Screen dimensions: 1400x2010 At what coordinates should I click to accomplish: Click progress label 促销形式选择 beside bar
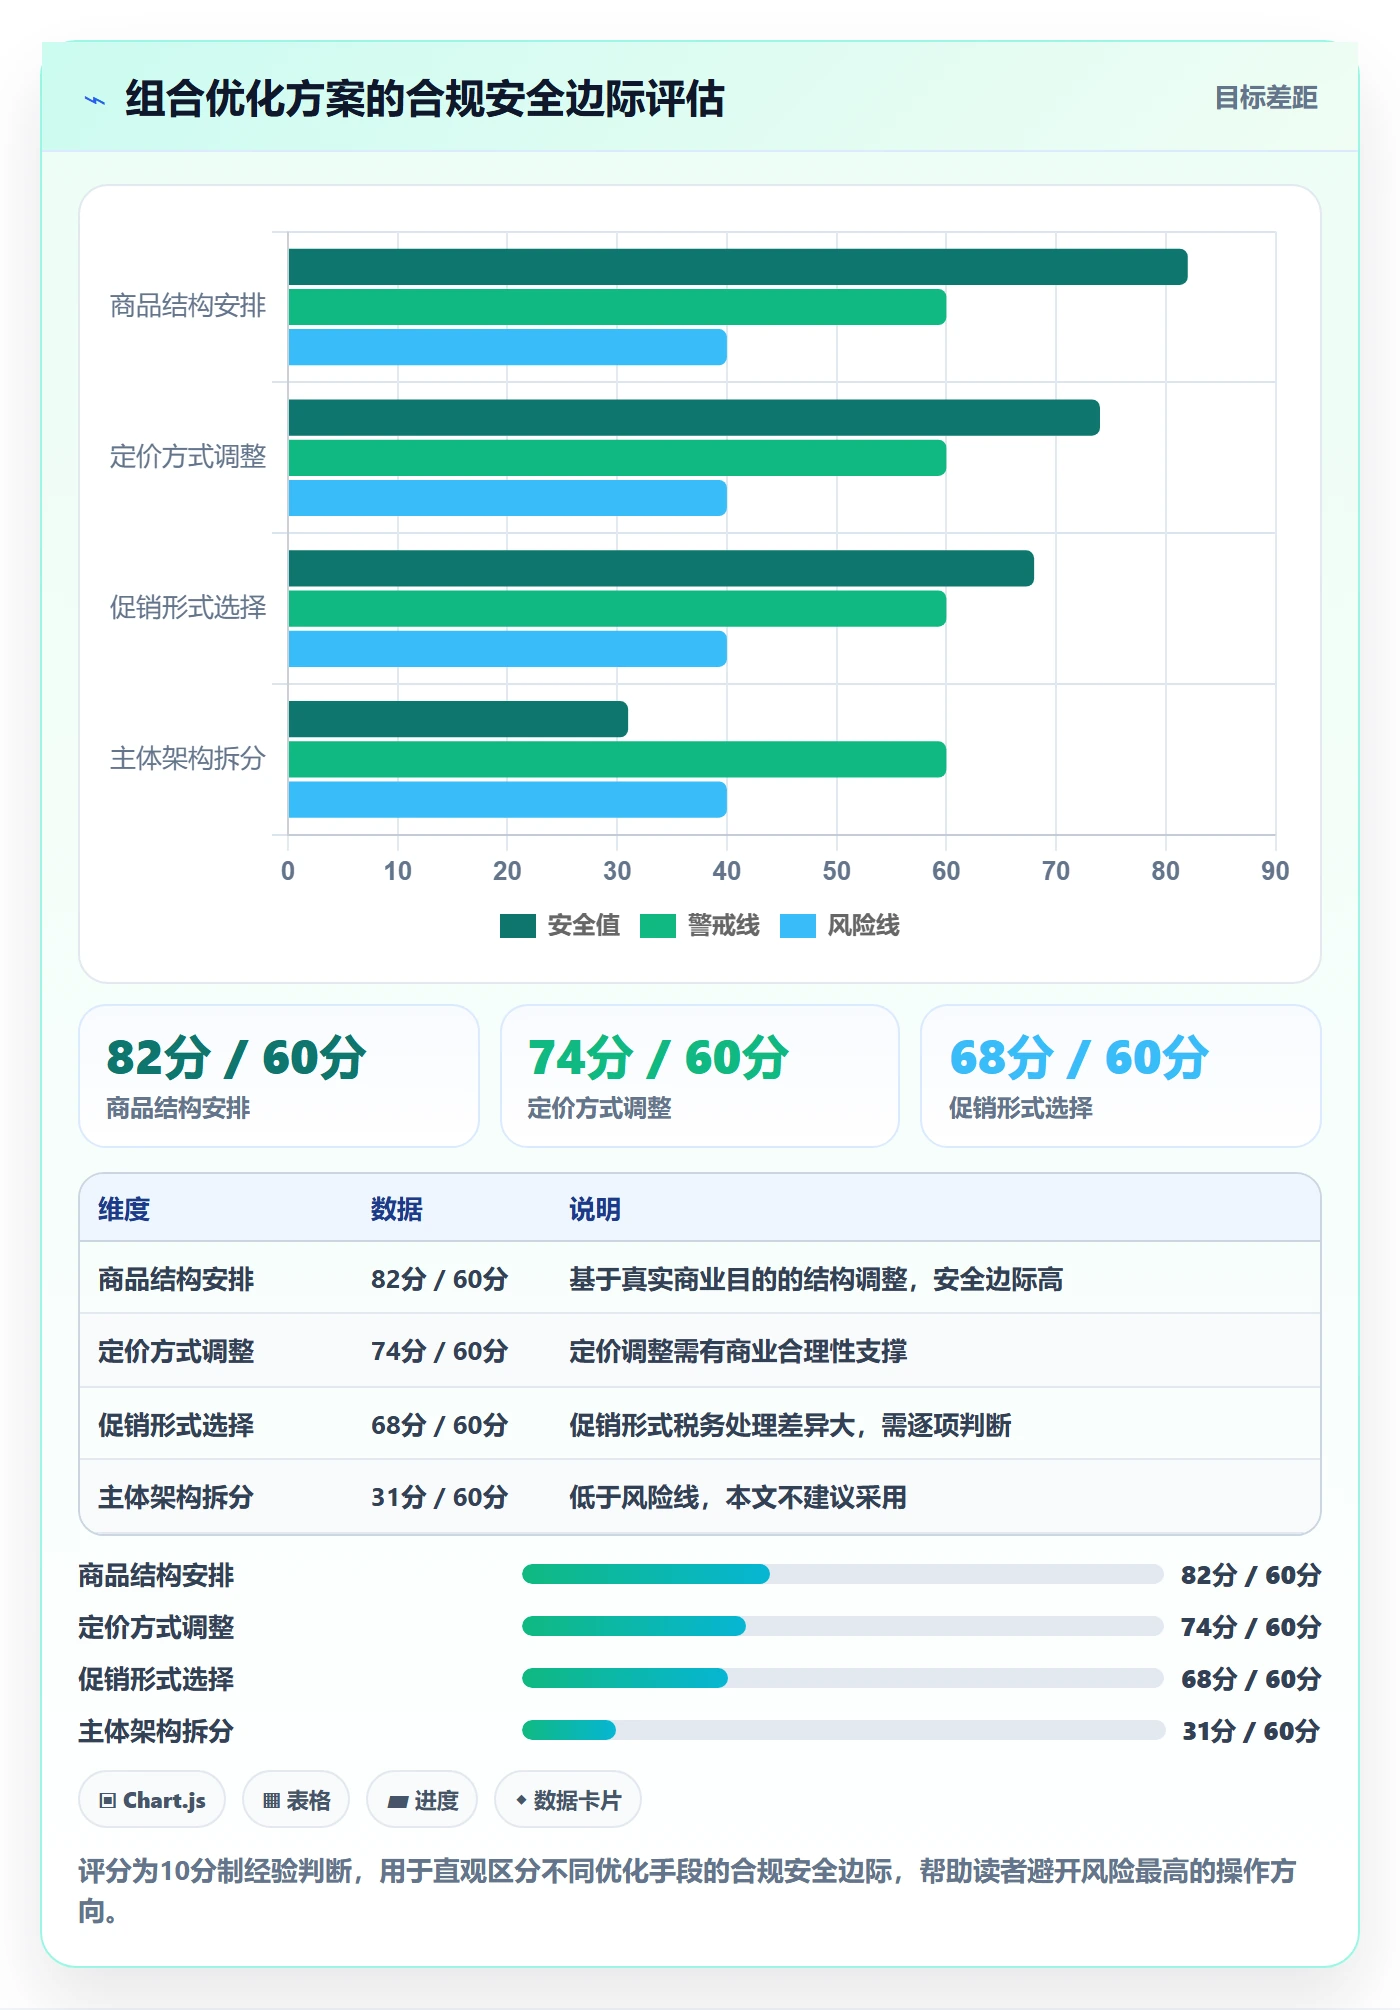click(x=156, y=1679)
